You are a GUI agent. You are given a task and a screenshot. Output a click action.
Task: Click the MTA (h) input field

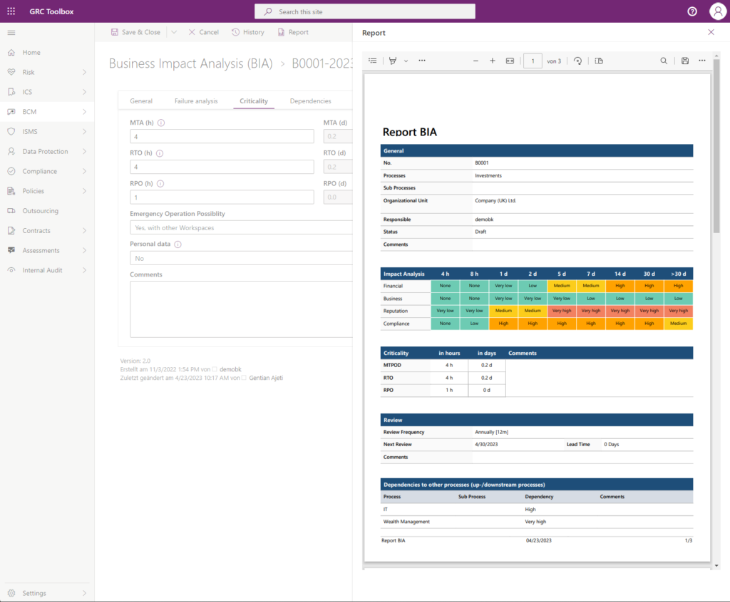pos(222,136)
